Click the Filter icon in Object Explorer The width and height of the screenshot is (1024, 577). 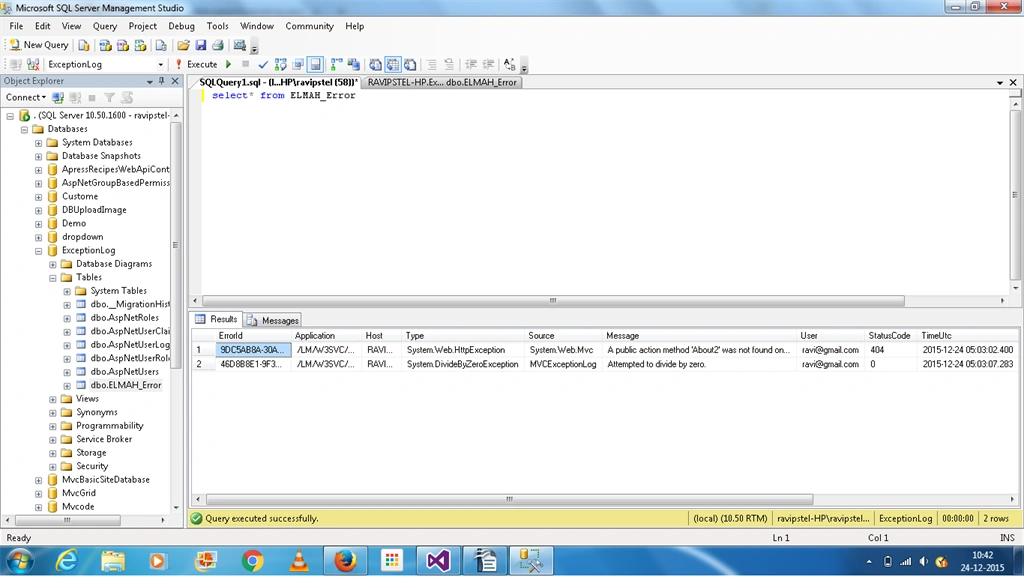pyautogui.click(x=110, y=97)
